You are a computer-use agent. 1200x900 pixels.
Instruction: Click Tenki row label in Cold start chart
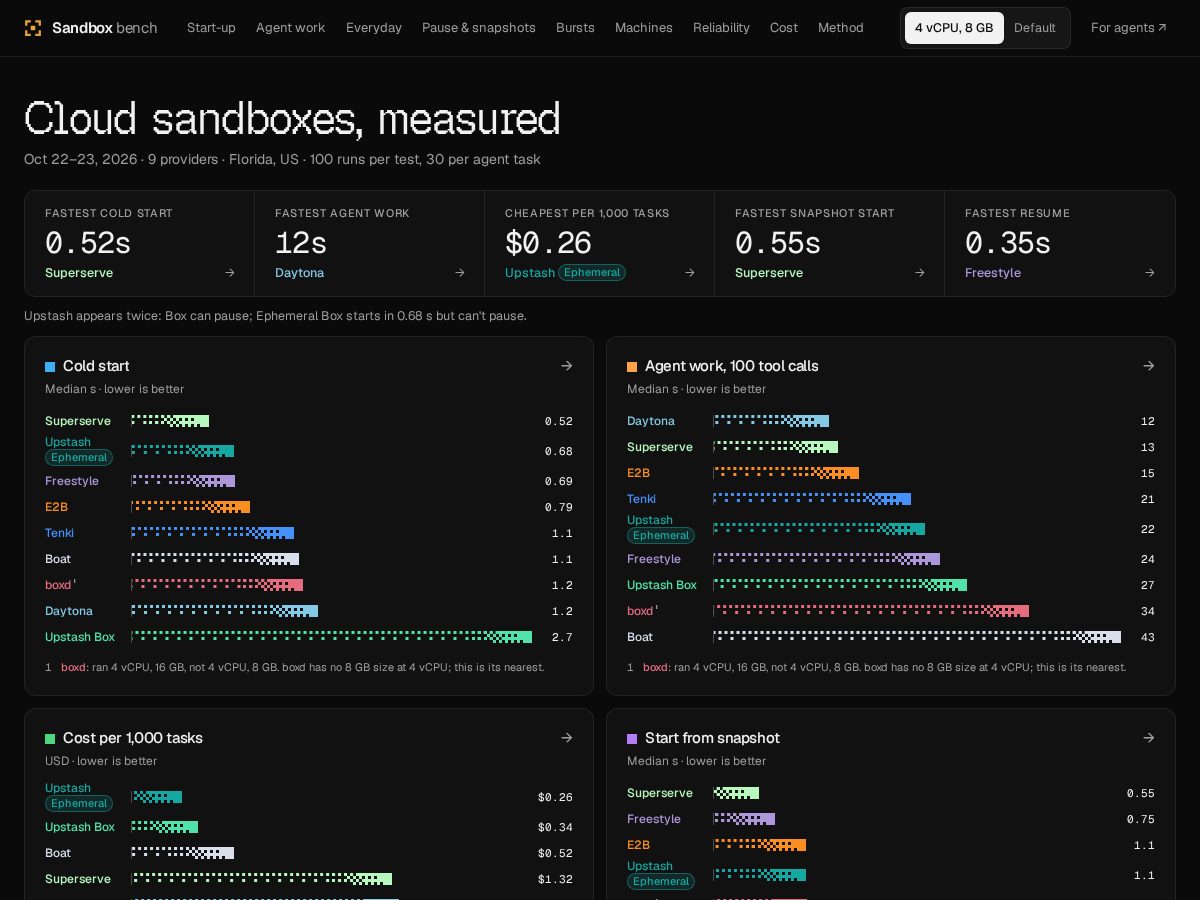pyautogui.click(x=59, y=533)
